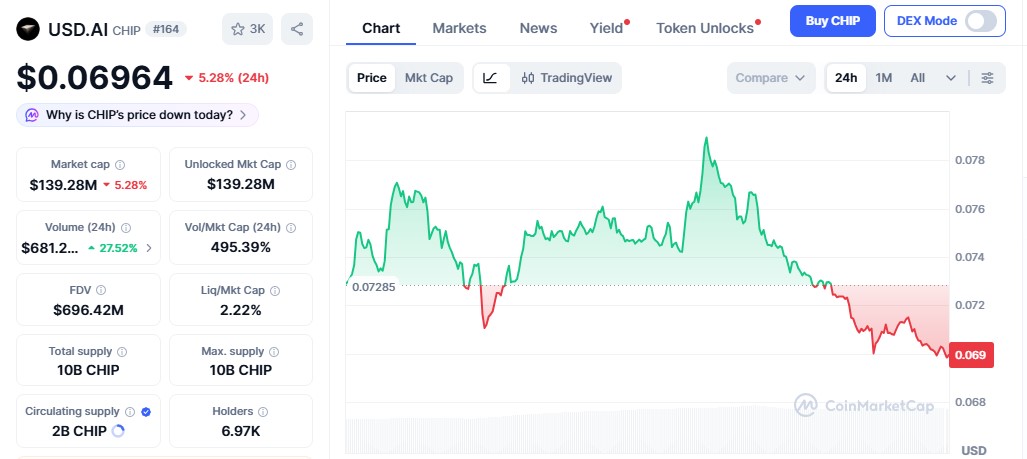The width and height of the screenshot is (1027, 459).
Task: Click the red 0.069 current price label
Action: click(971, 356)
